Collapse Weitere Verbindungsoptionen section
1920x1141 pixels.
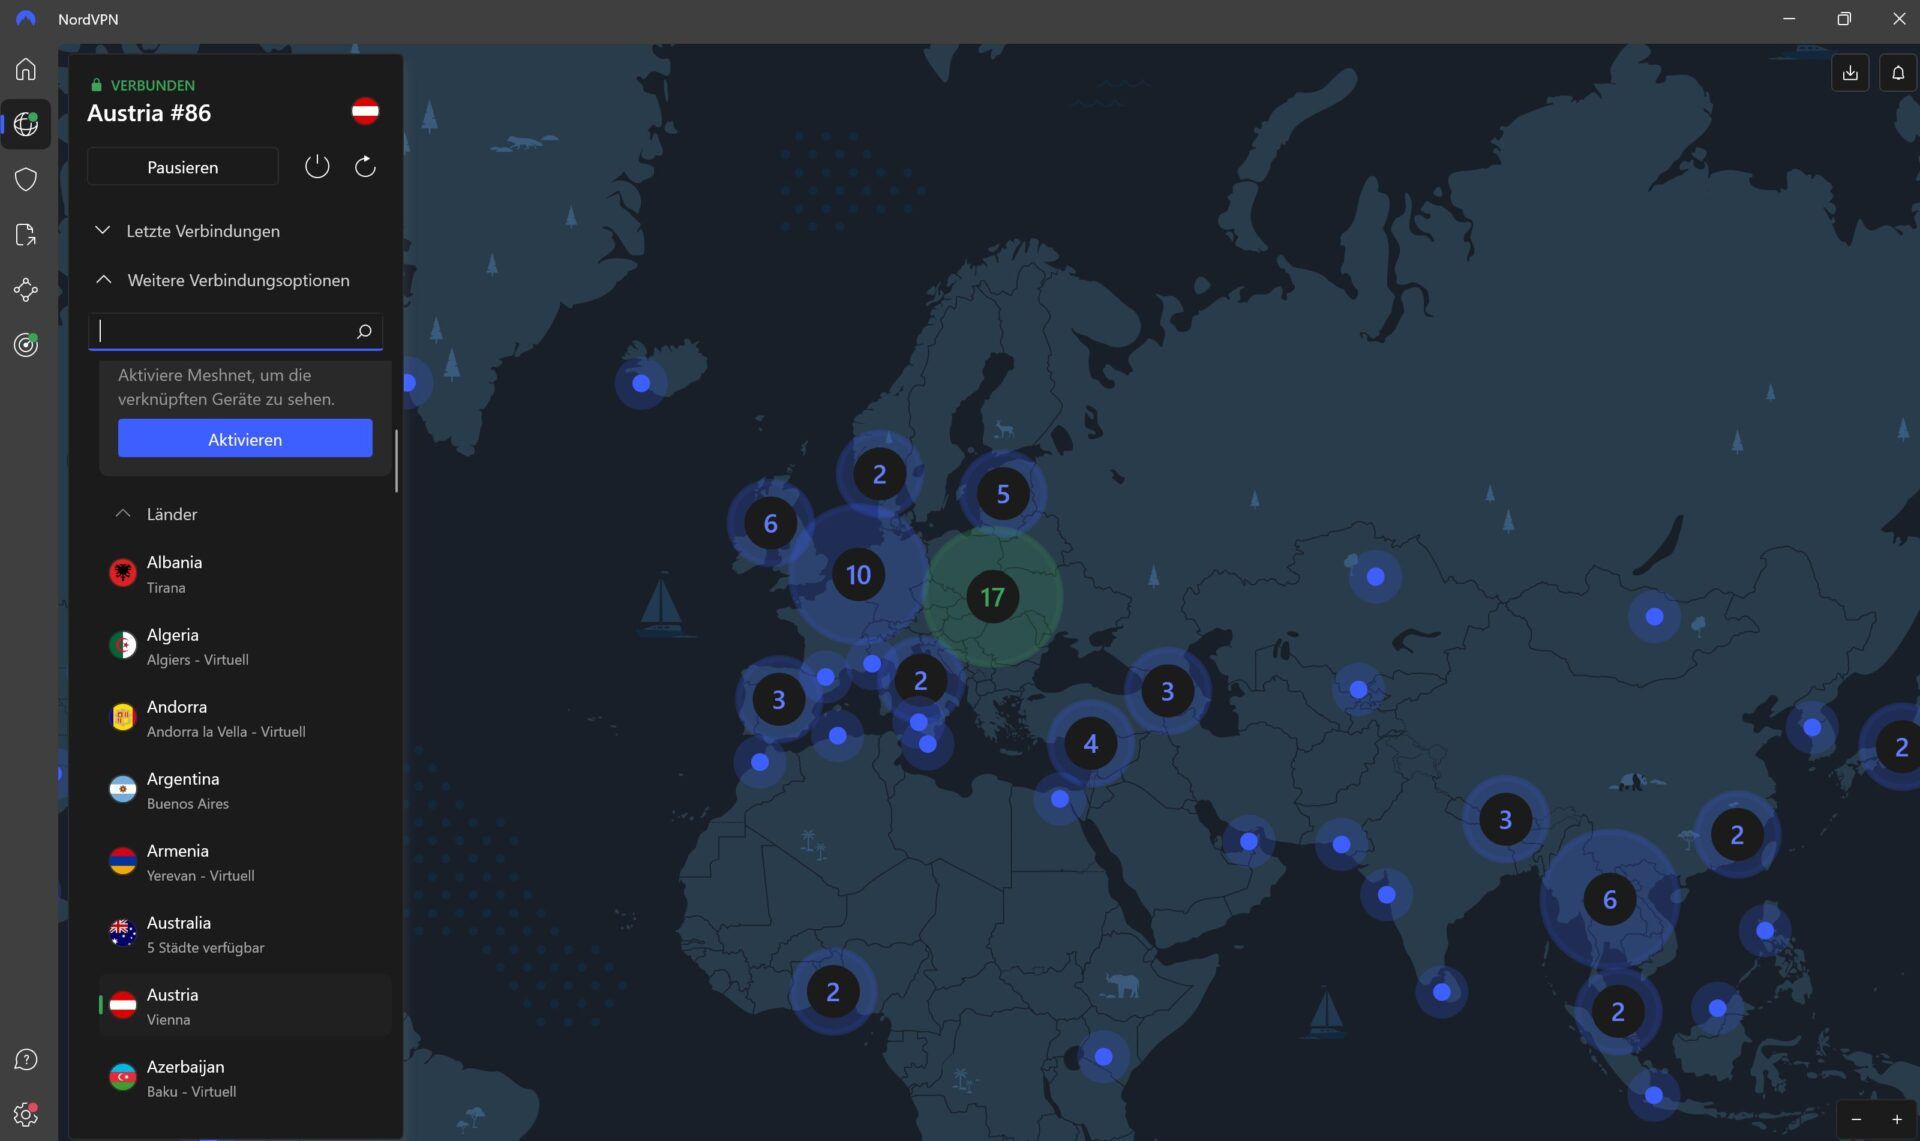(222, 280)
